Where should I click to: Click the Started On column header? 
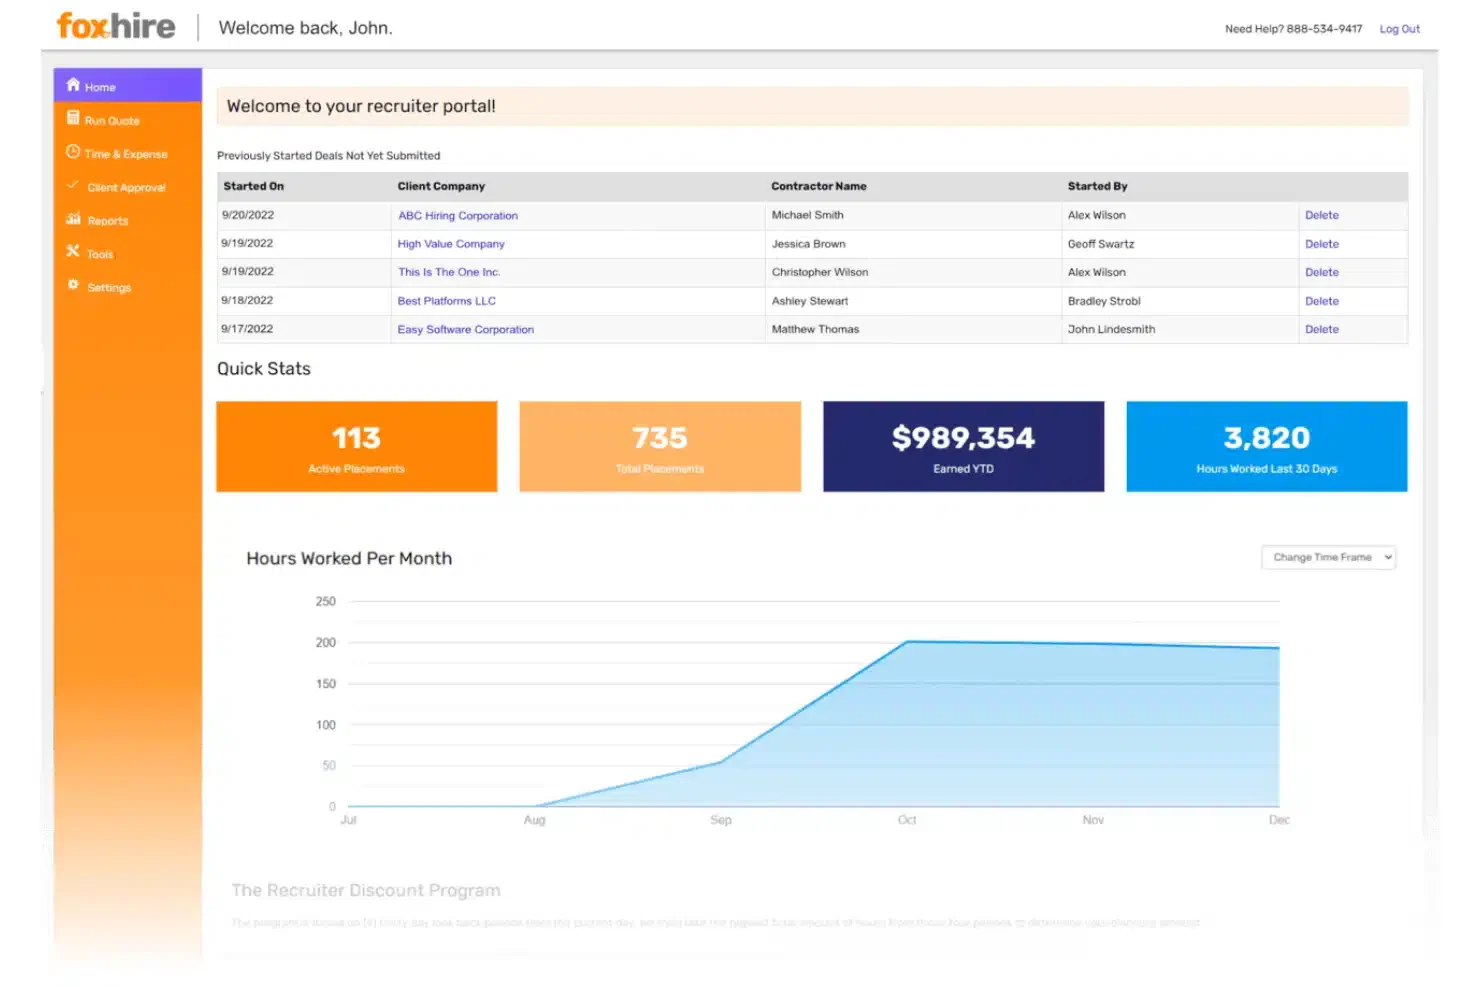coord(254,186)
